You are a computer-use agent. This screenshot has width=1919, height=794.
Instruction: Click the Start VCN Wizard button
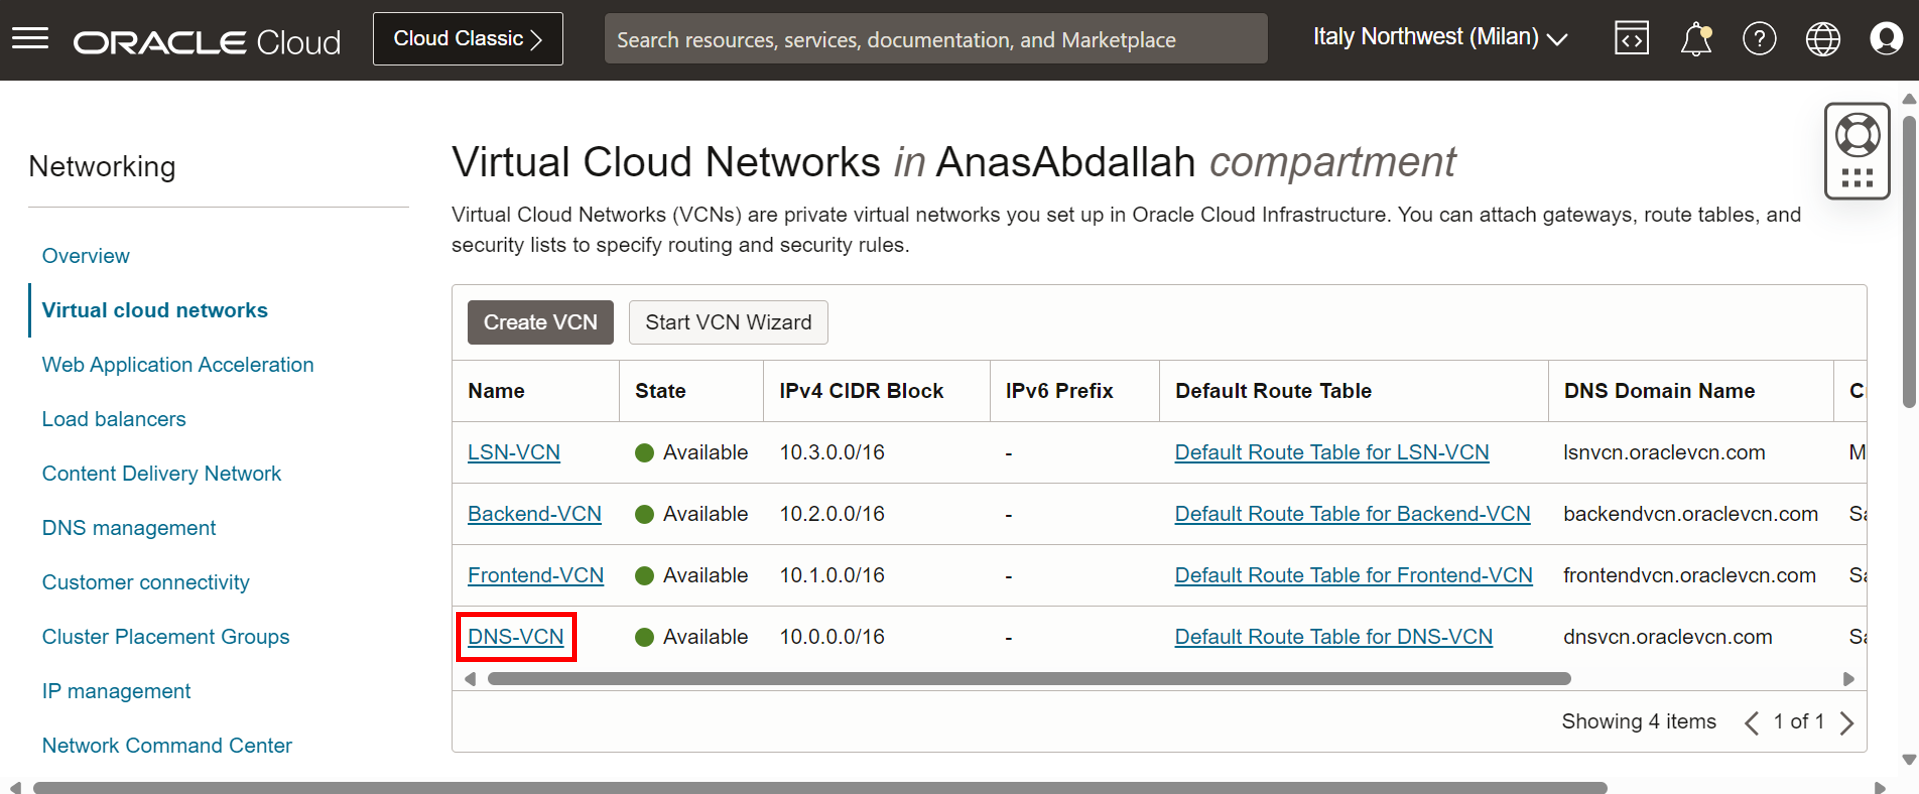point(728,322)
